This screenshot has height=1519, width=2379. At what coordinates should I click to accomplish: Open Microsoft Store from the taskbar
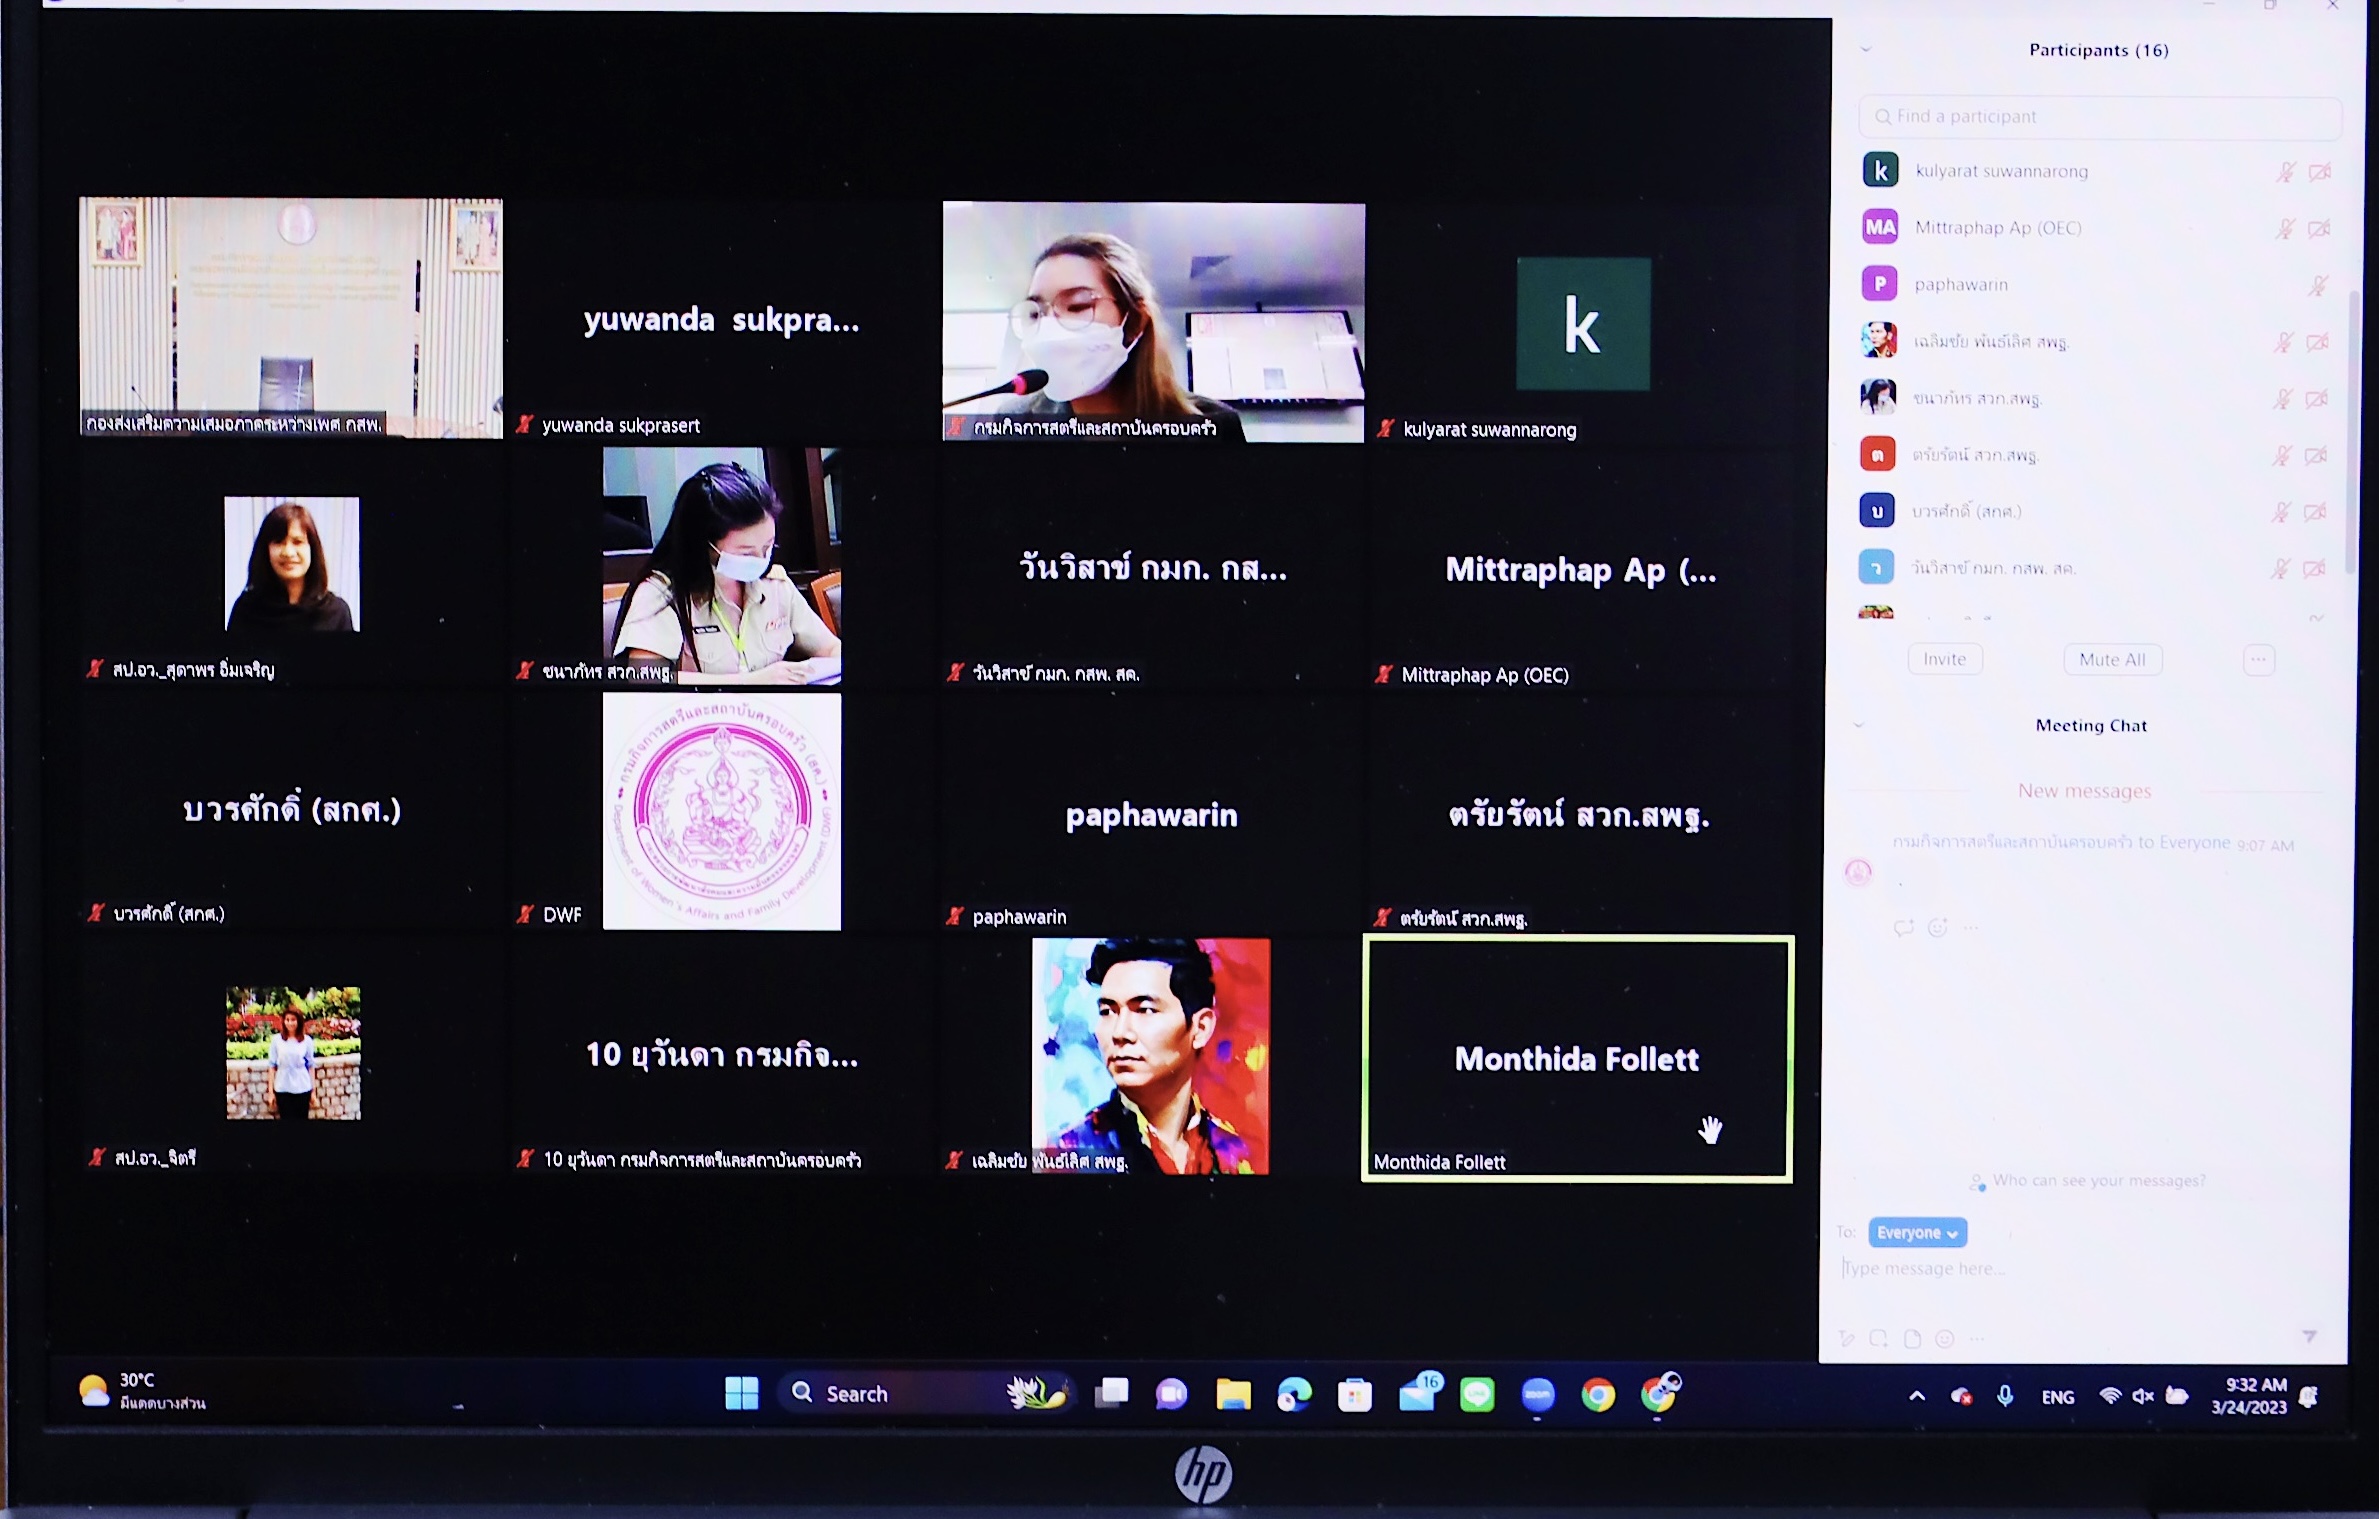point(1355,1395)
